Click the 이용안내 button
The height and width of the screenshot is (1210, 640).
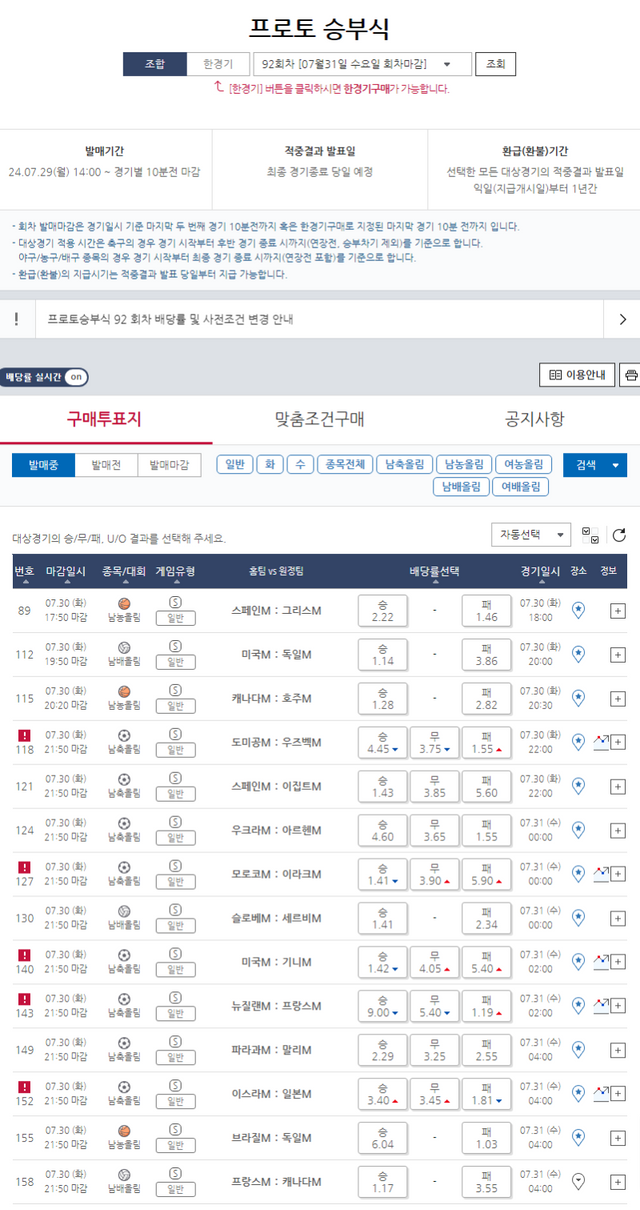click(x=578, y=376)
